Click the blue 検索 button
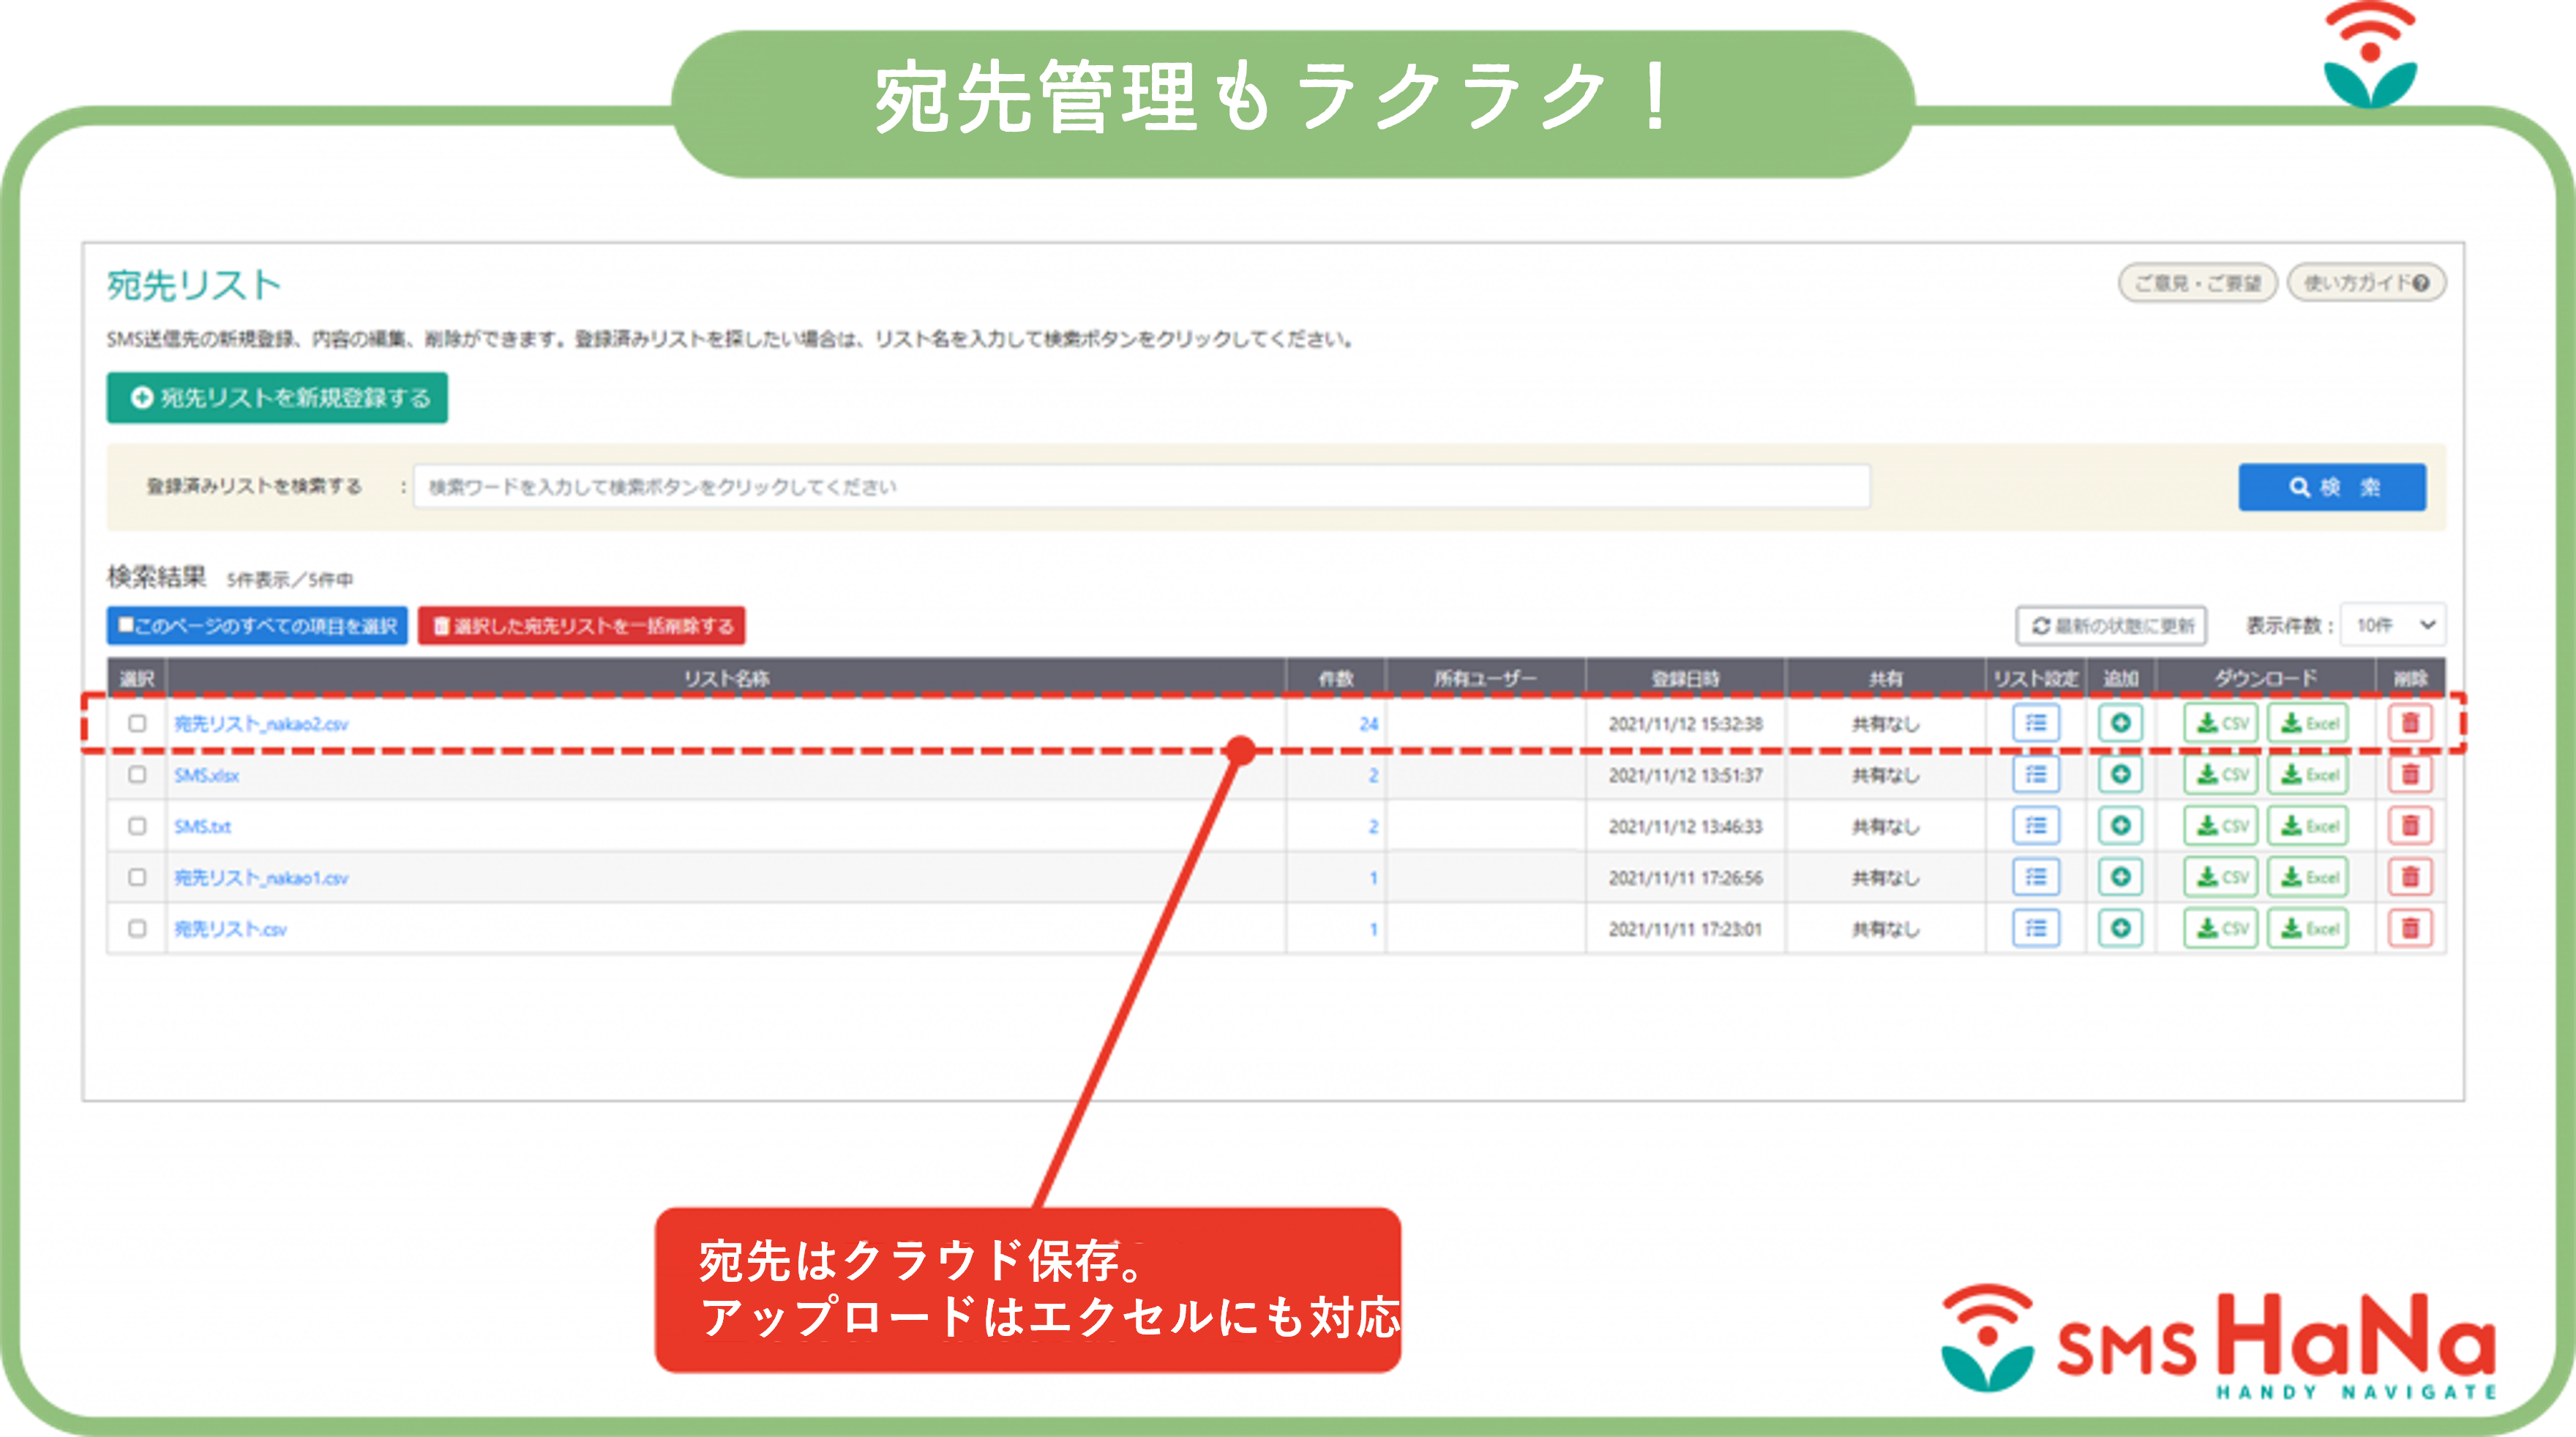The image size is (2576, 1437). tap(2332, 487)
